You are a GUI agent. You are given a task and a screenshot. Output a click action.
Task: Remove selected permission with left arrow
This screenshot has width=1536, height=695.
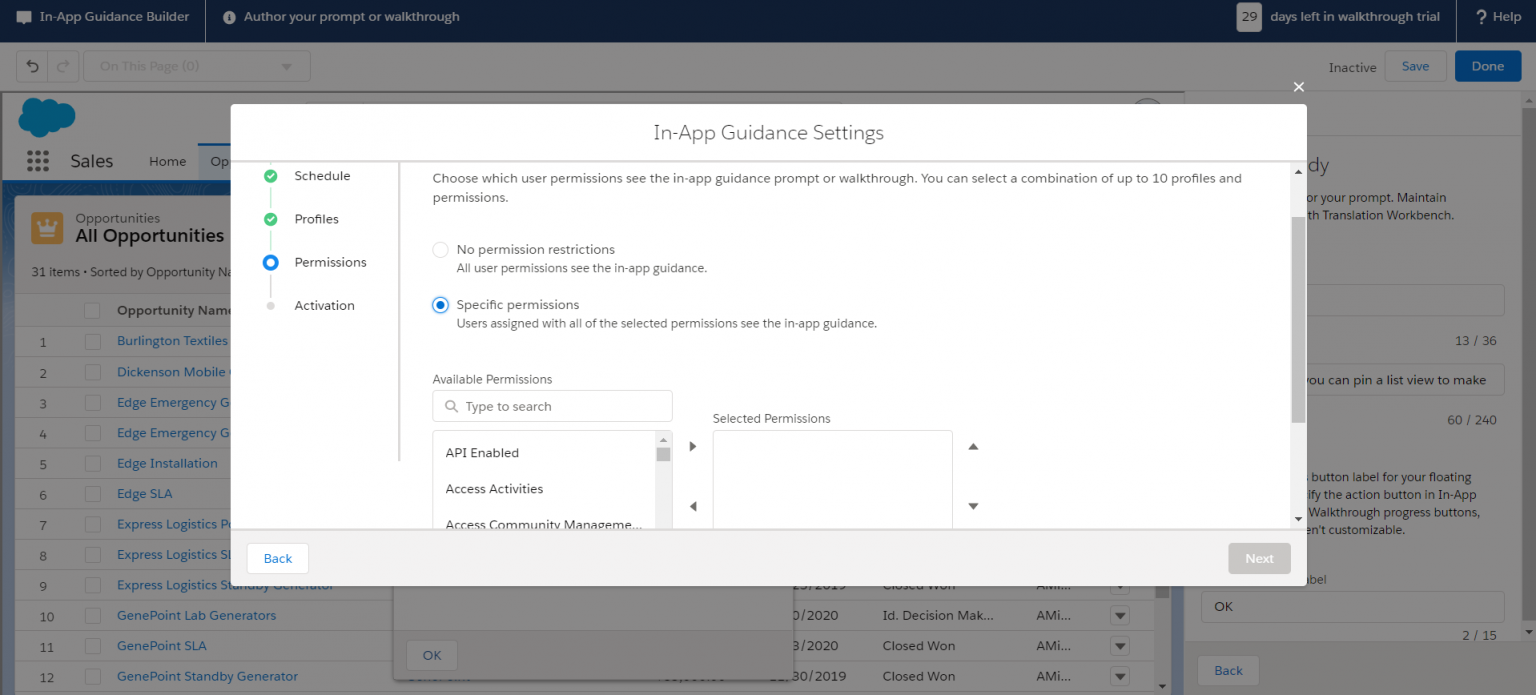coord(692,506)
